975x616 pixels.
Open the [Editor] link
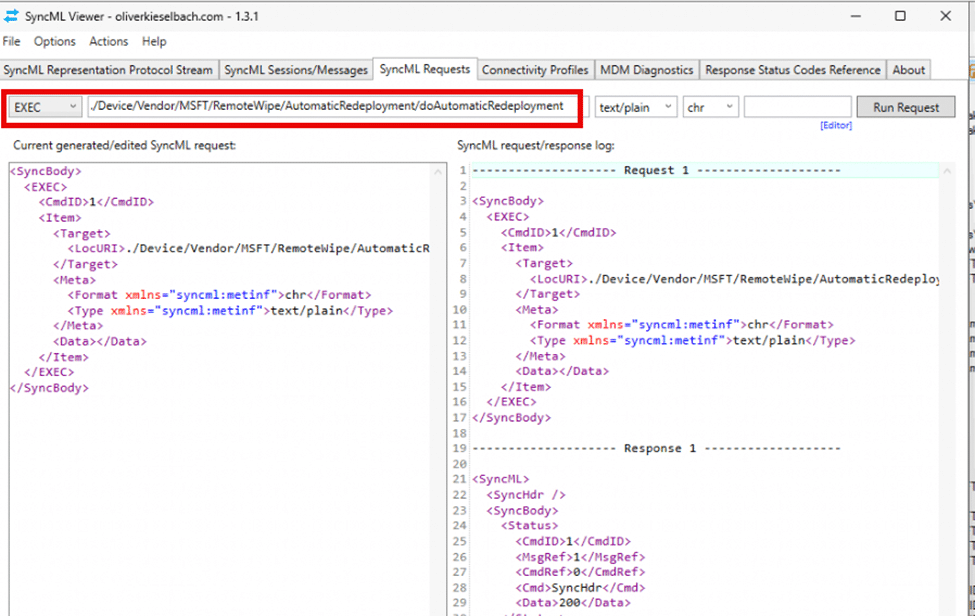pyautogui.click(x=836, y=126)
